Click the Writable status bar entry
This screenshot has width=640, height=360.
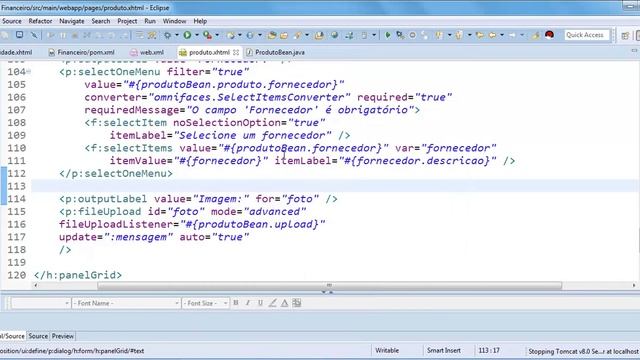point(387,350)
